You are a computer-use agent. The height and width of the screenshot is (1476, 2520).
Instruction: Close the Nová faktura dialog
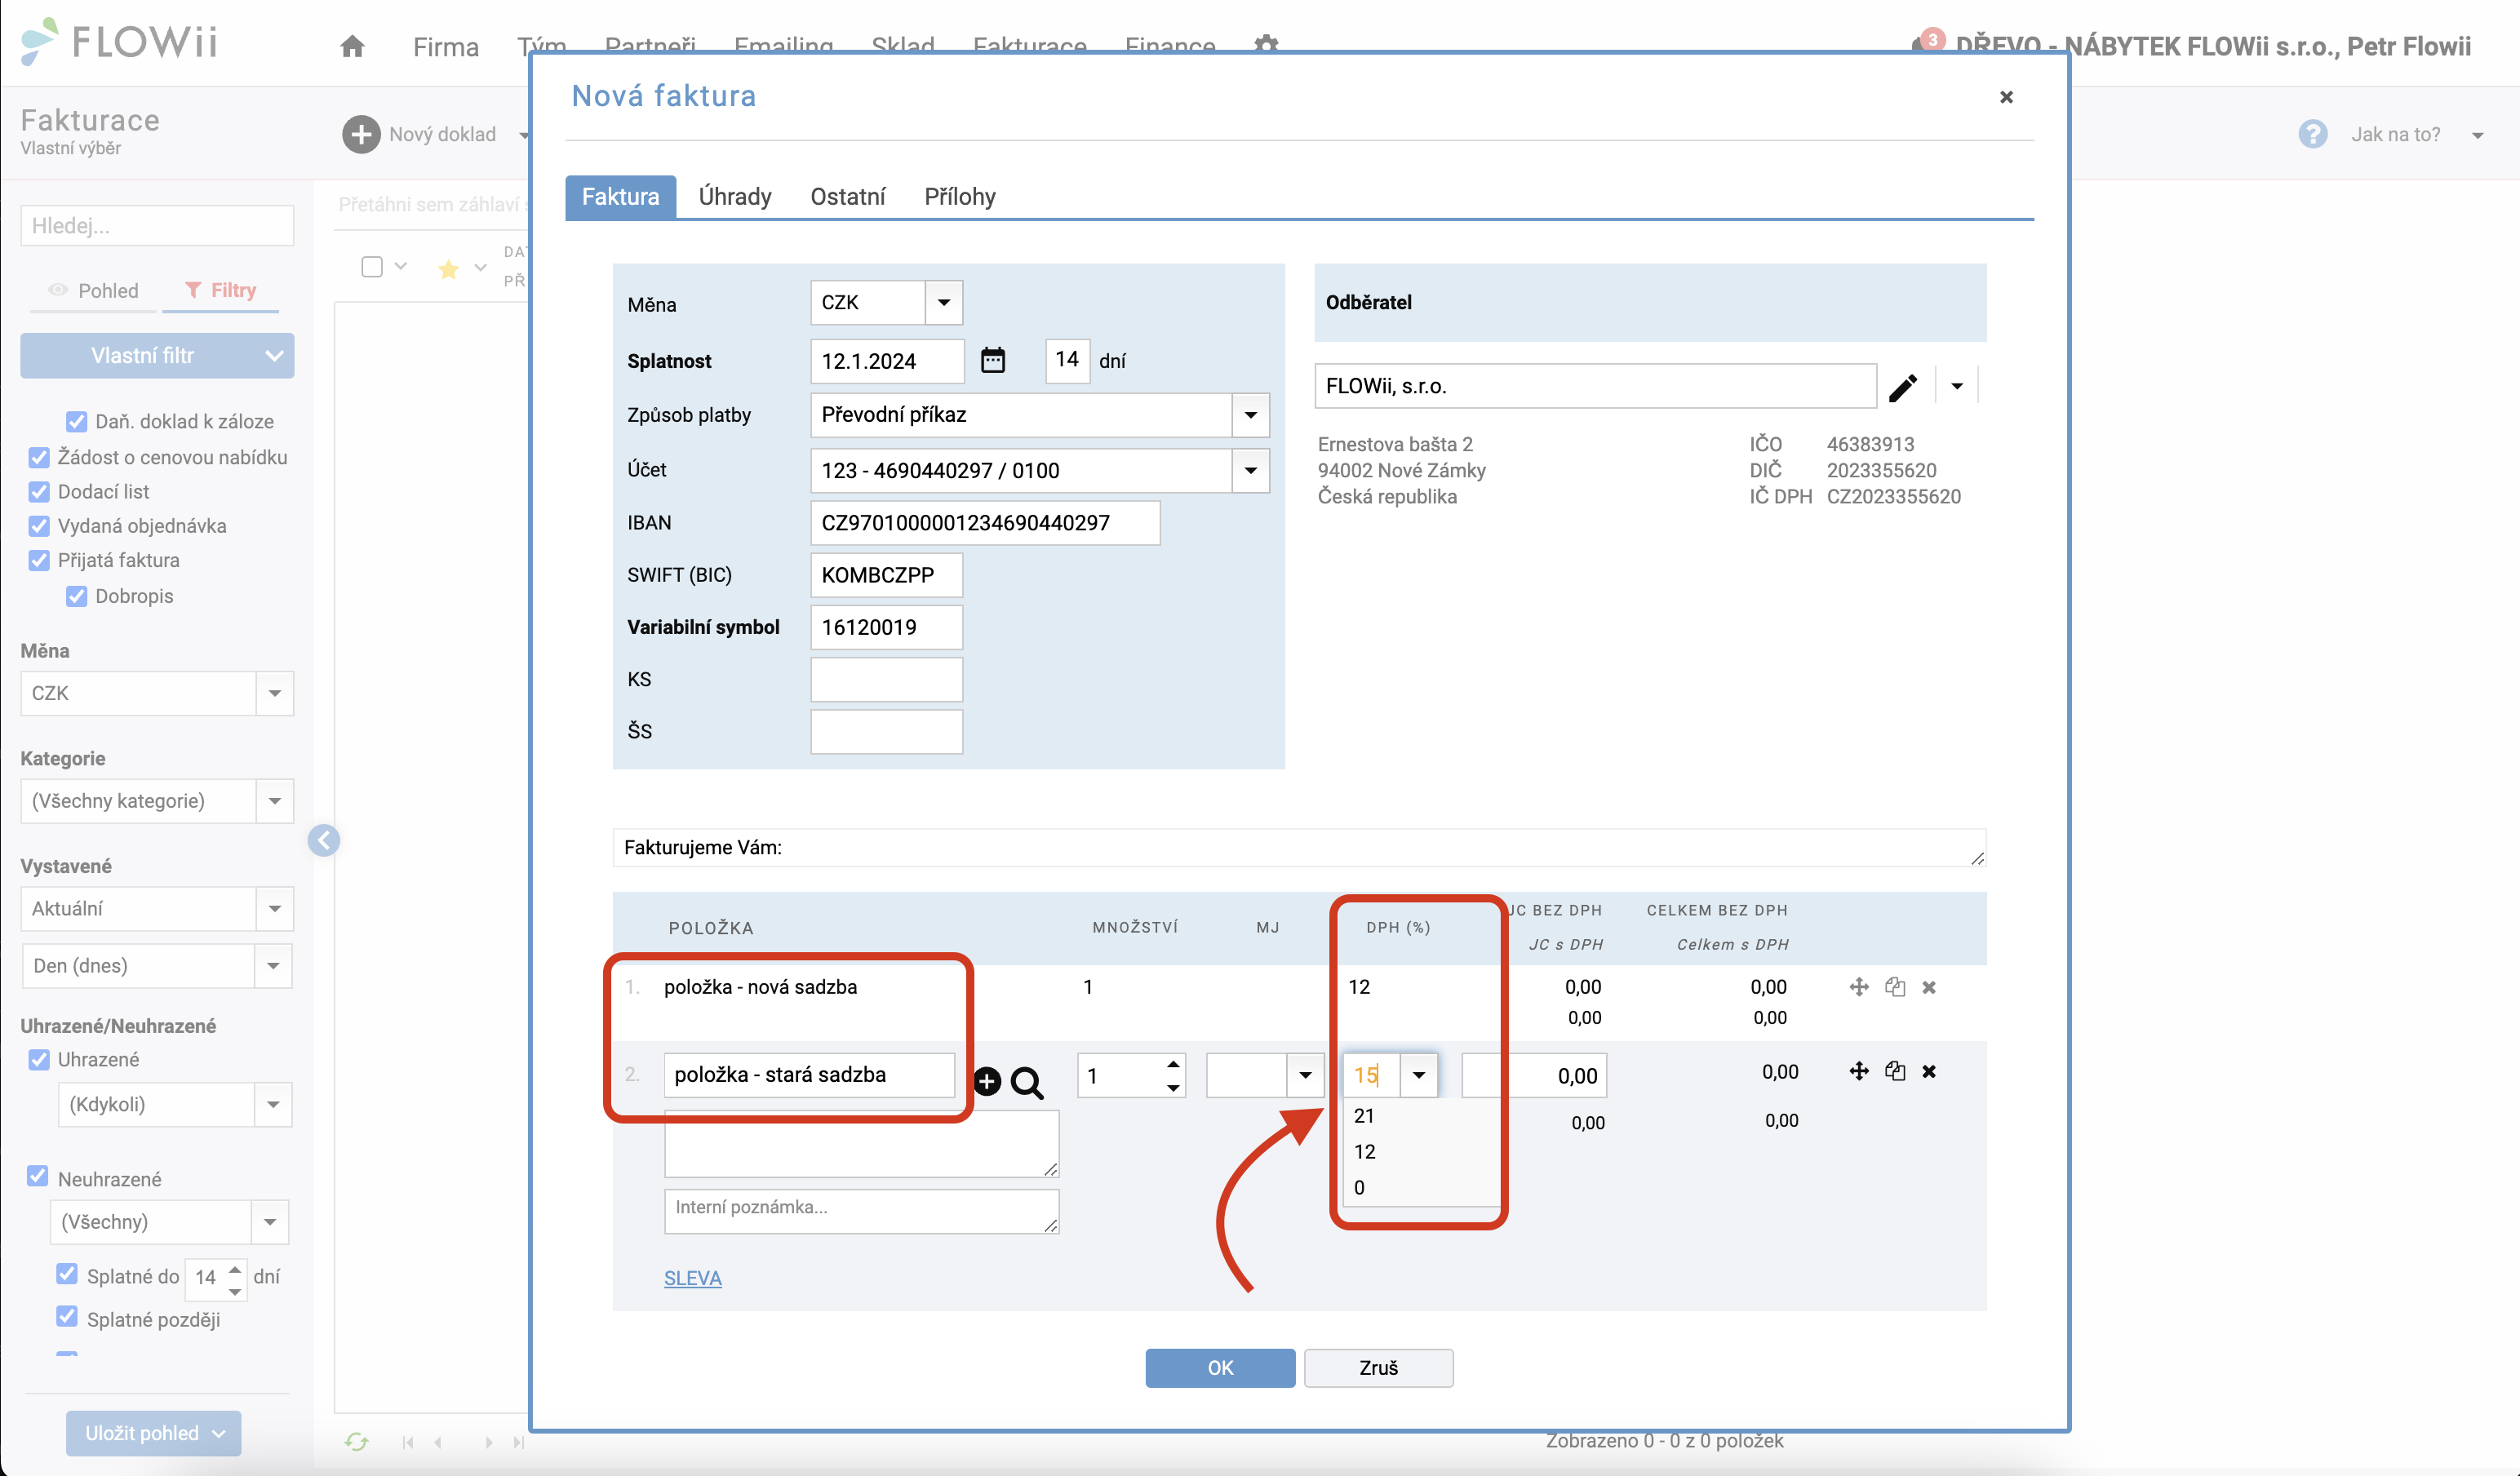2006,97
